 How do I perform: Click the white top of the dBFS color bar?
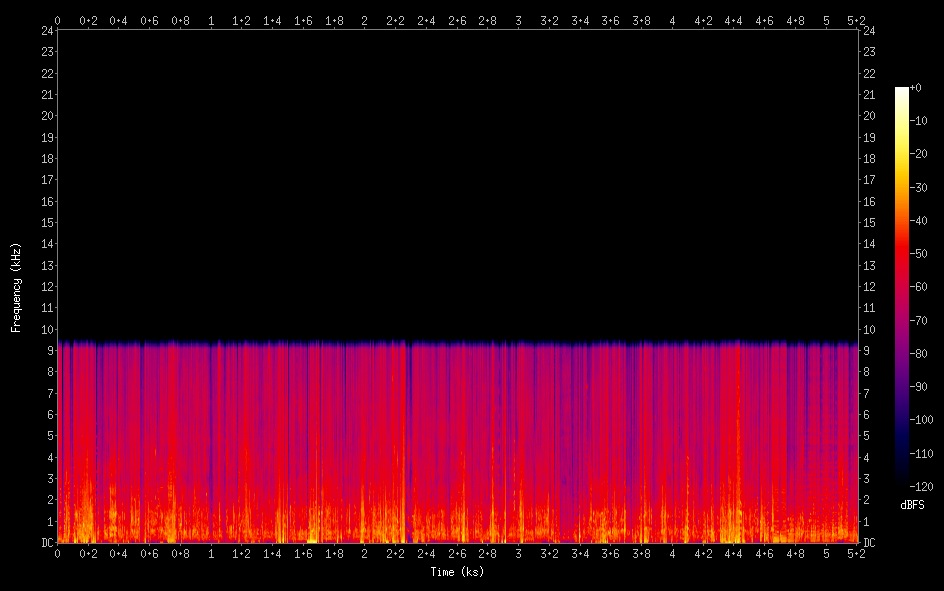click(x=902, y=91)
